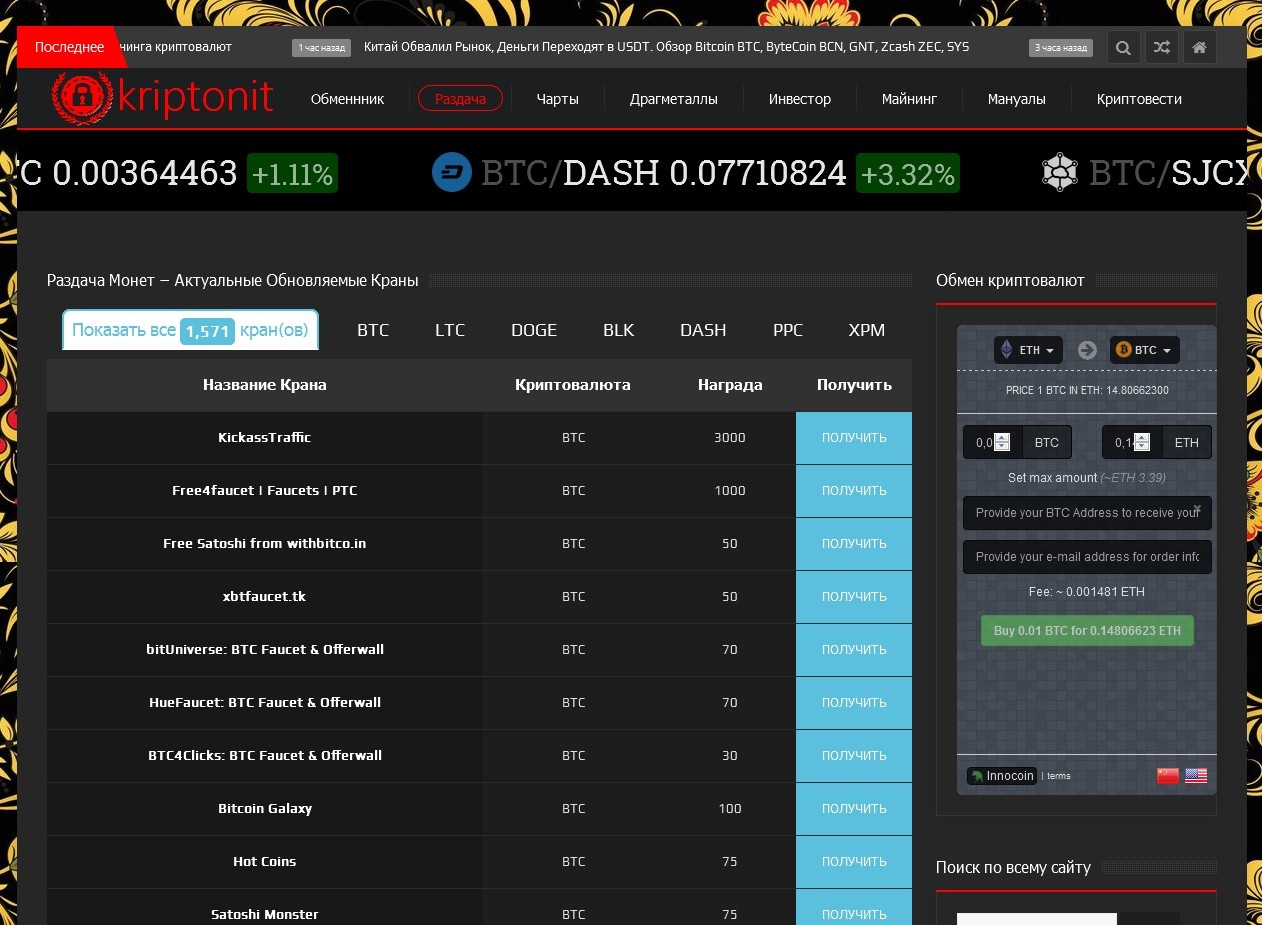Click ПОЛУЧИТЬ for Free Satoshi from withbitco.in
The height and width of the screenshot is (925, 1262).
[854, 544]
